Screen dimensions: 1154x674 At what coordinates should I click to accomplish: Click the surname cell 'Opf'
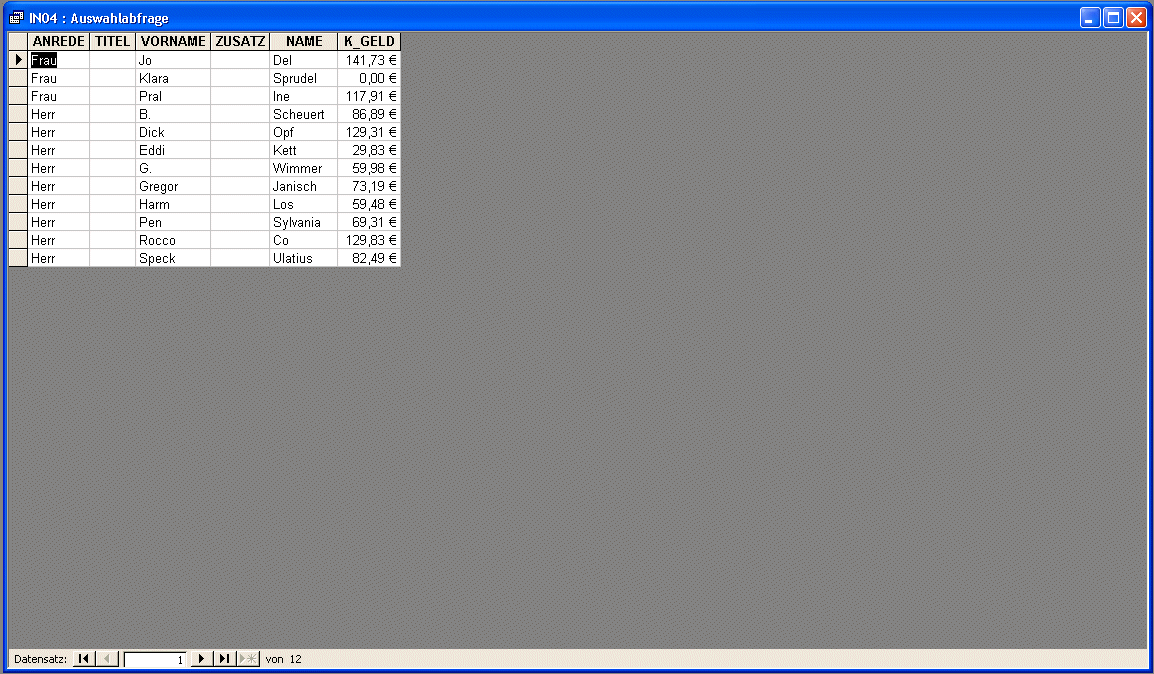coord(303,132)
